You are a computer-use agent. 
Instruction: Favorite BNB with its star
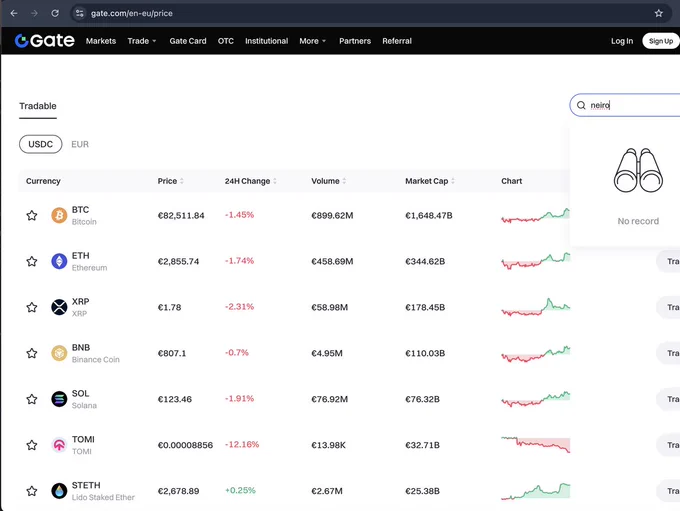point(32,353)
